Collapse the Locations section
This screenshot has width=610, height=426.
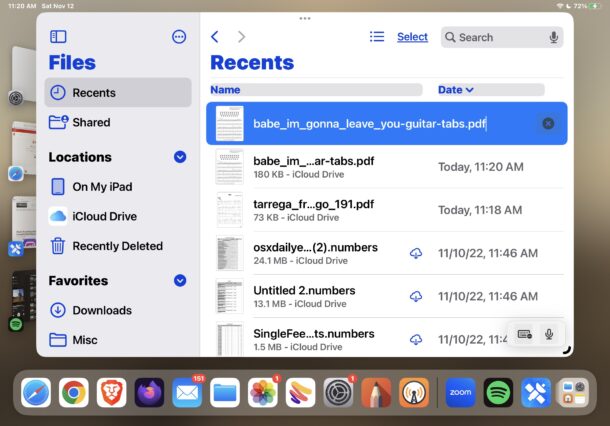pos(180,157)
